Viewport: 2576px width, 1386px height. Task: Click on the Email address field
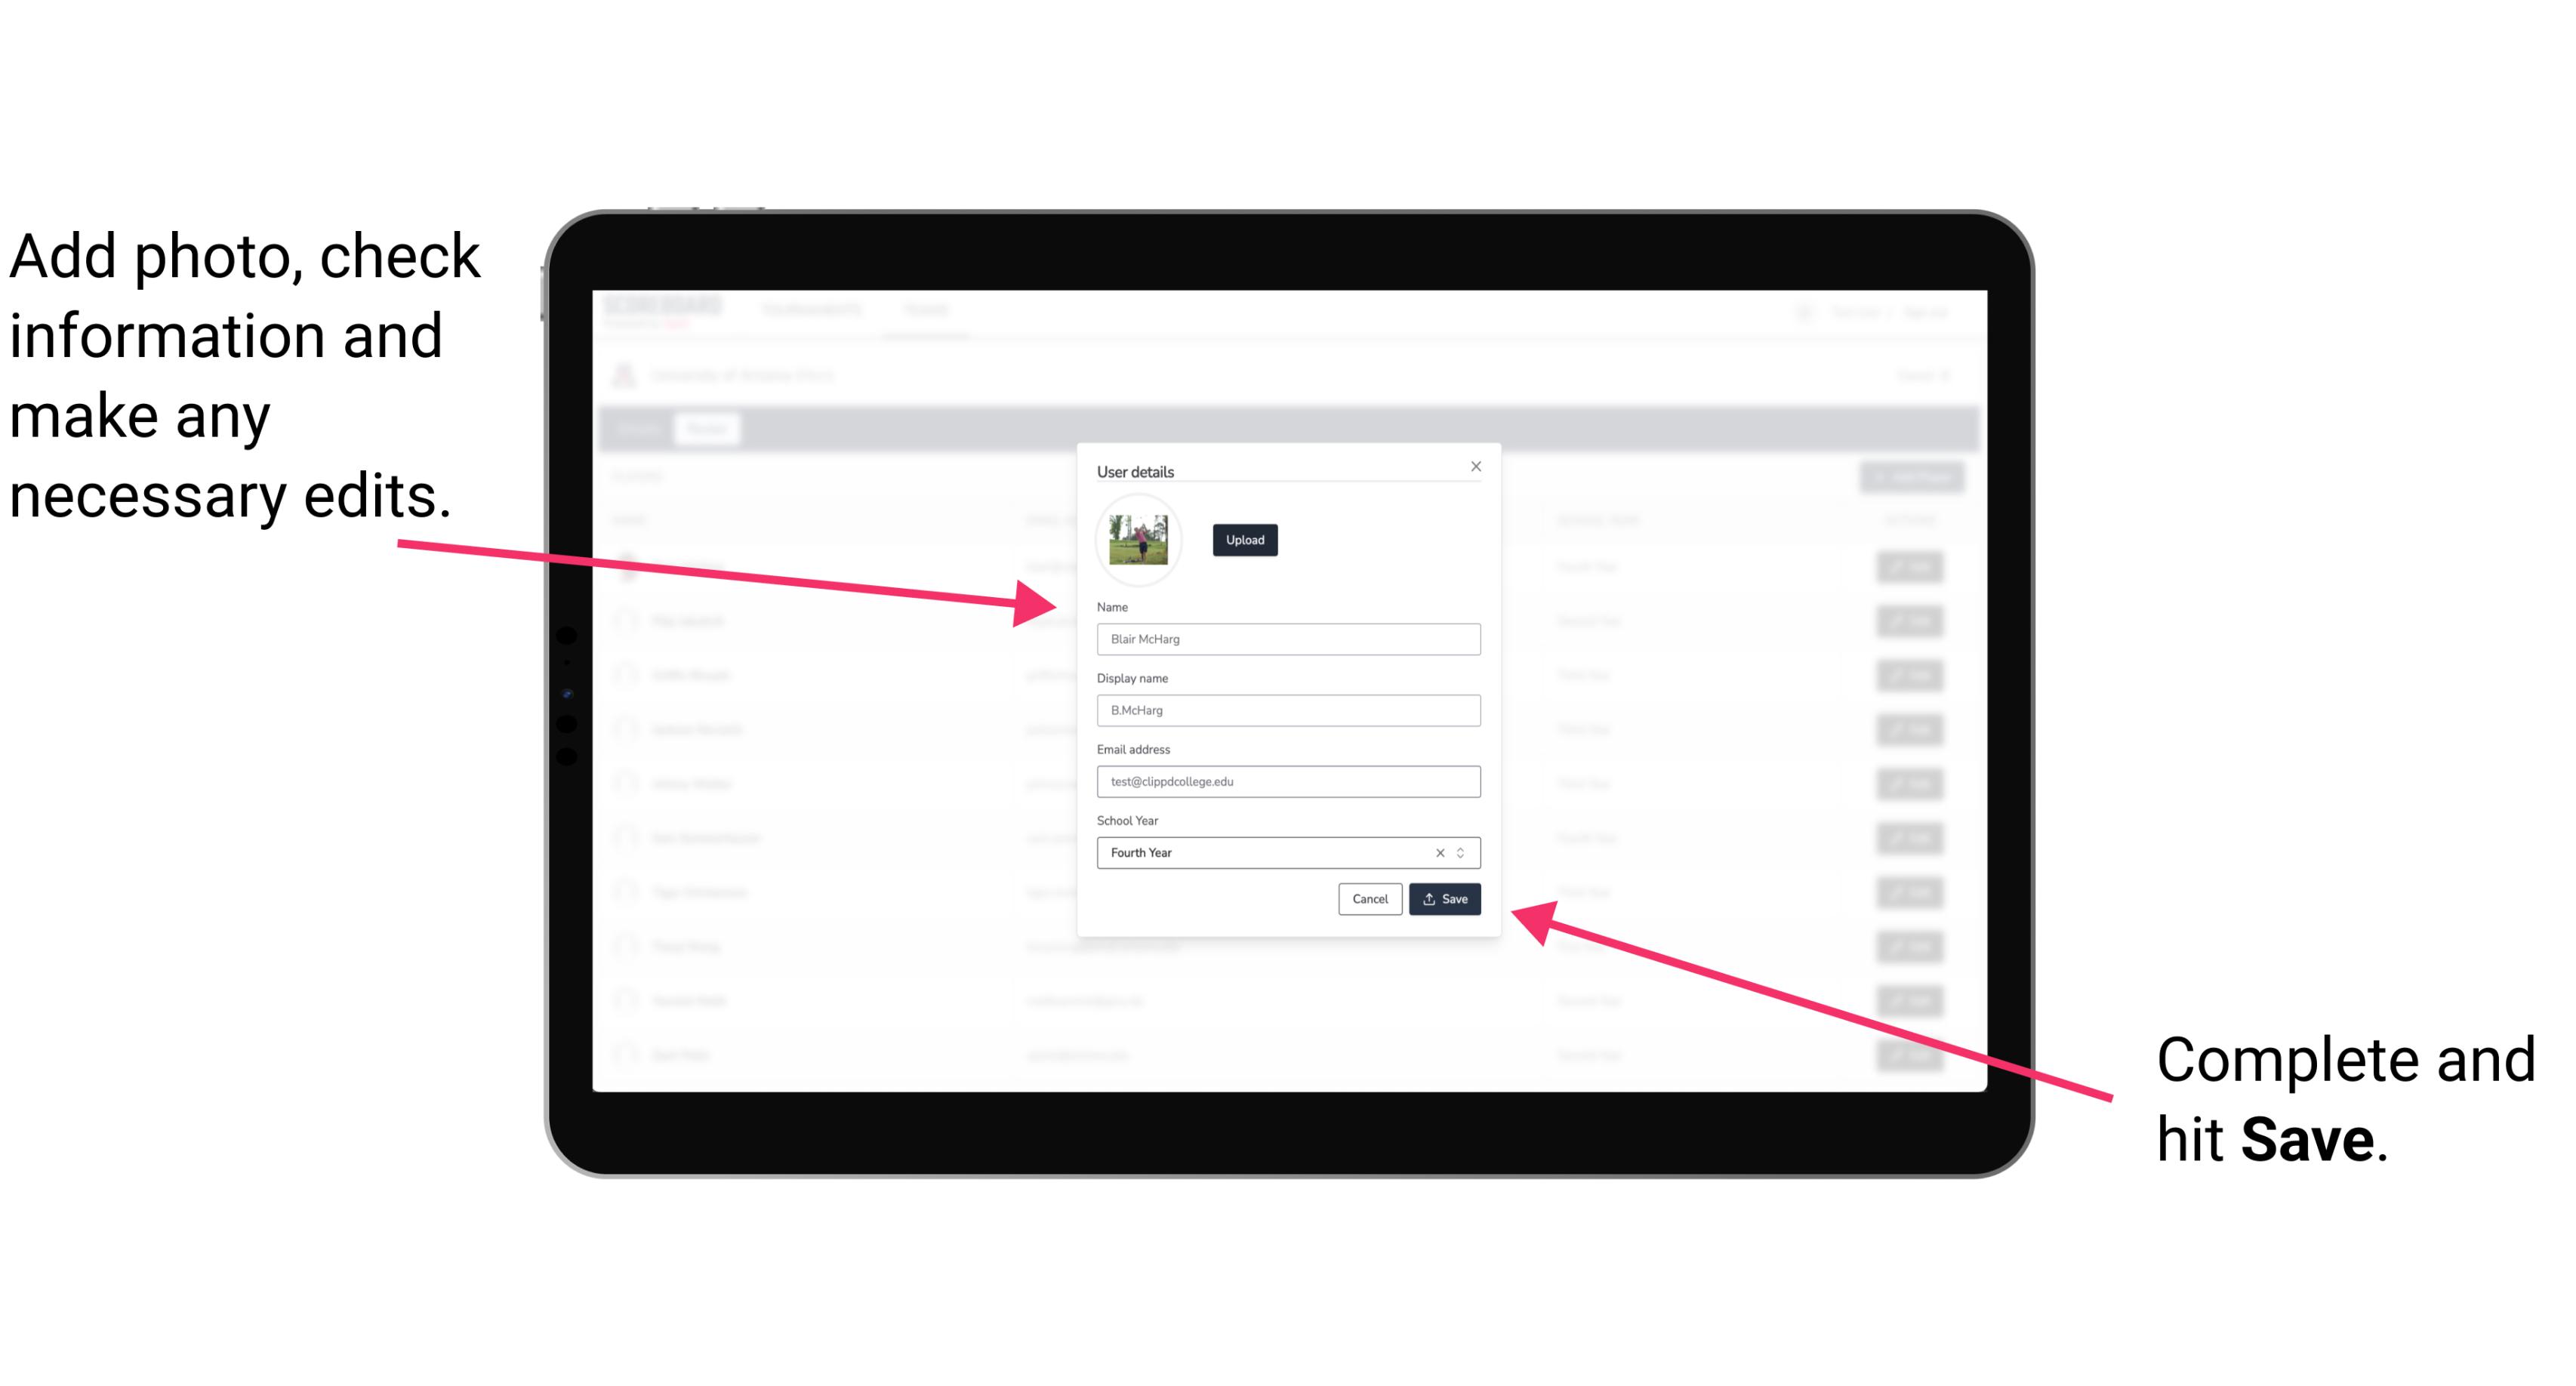coord(1287,782)
